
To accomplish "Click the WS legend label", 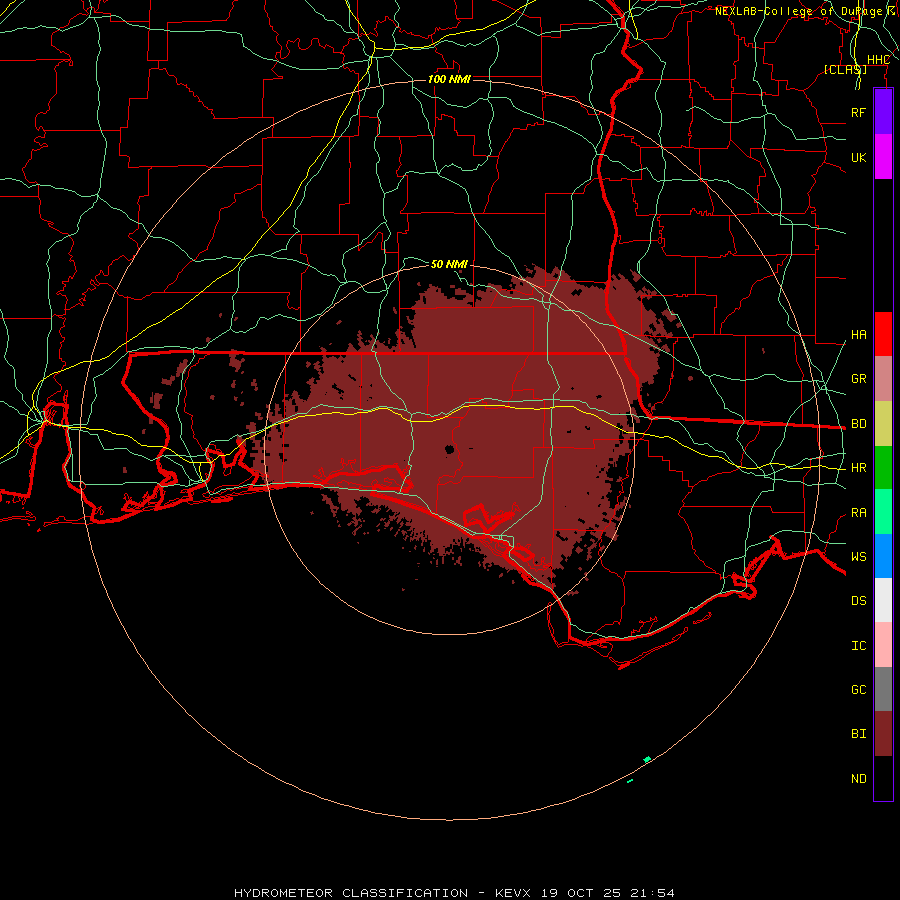I will click(x=858, y=557).
